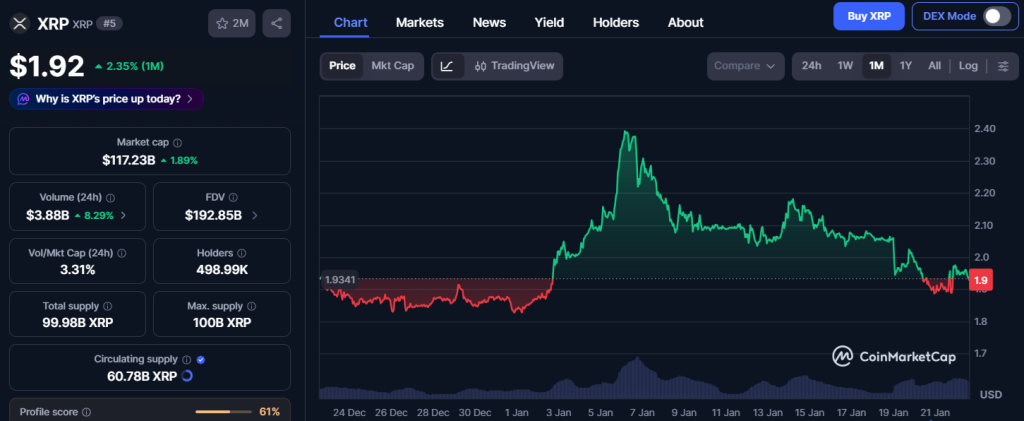The width and height of the screenshot is (1024, 421).
Task: Set chart range to 1M
Action: (x=876, y=66)
